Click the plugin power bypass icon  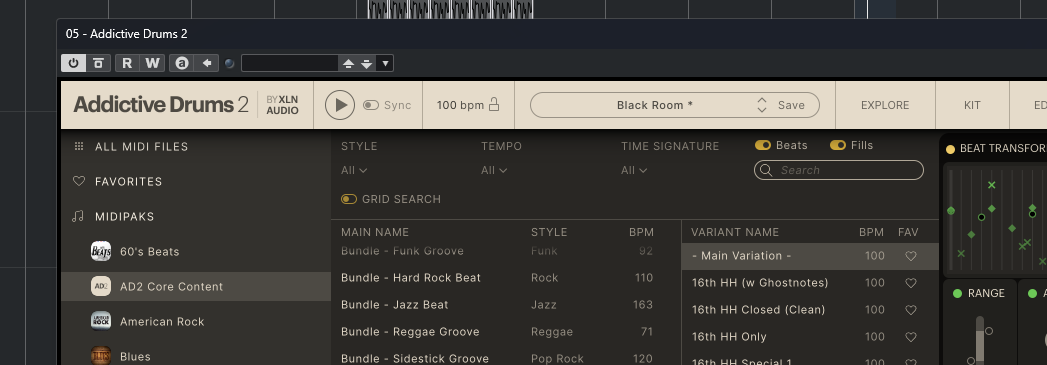73,63
